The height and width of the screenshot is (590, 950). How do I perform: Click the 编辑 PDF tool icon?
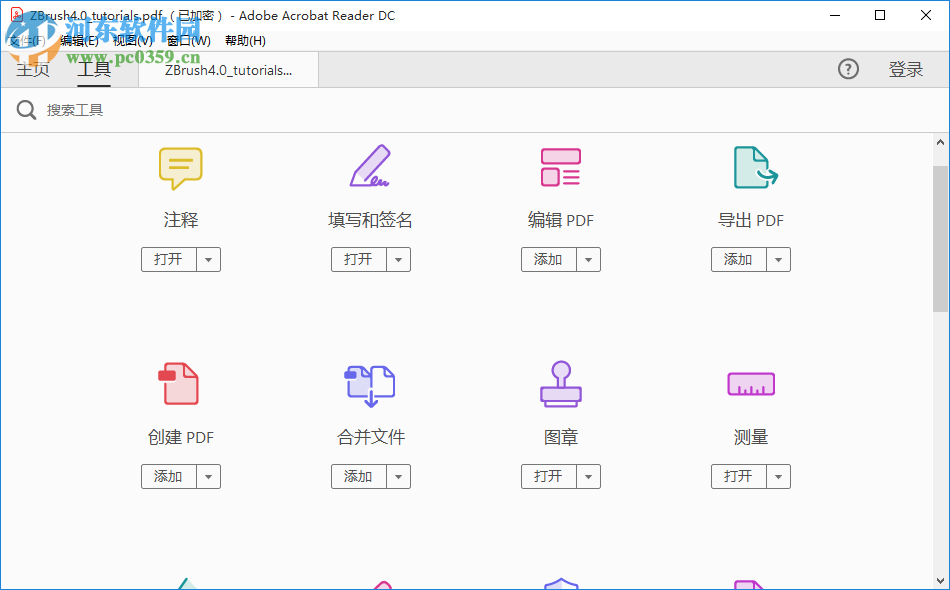pyautogui.click(x=560, y=166)
